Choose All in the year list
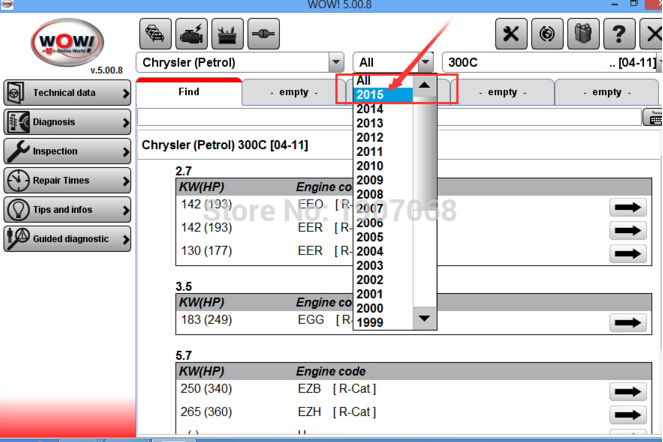 [x=383, y=80]
